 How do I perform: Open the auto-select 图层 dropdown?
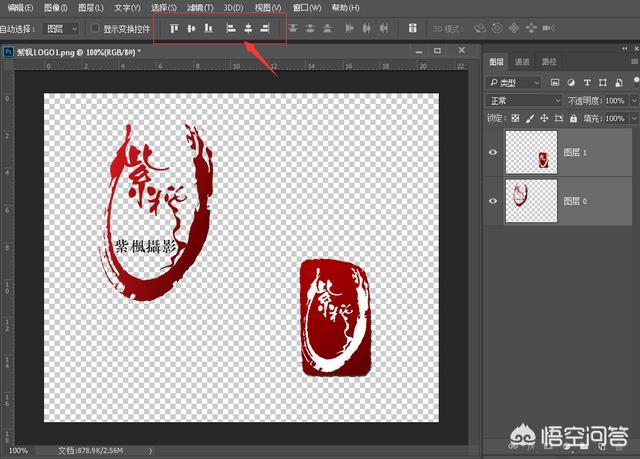pyautogui.click(x=60, y=29)
